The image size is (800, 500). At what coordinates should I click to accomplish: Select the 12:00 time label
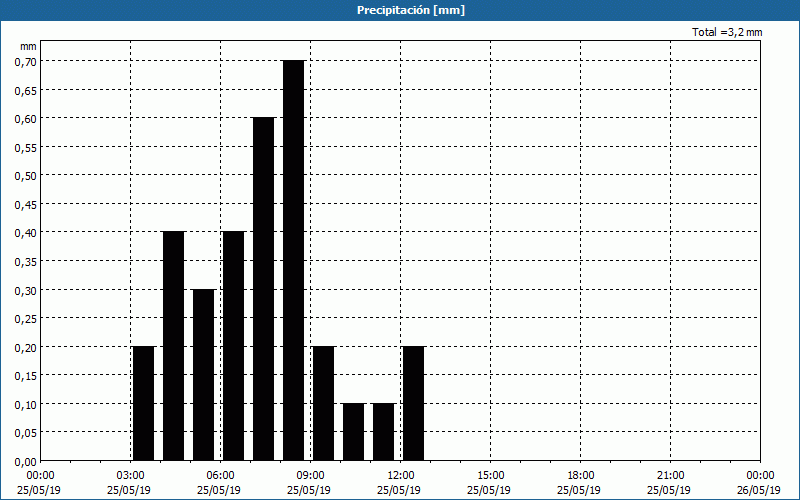[401, 476]
